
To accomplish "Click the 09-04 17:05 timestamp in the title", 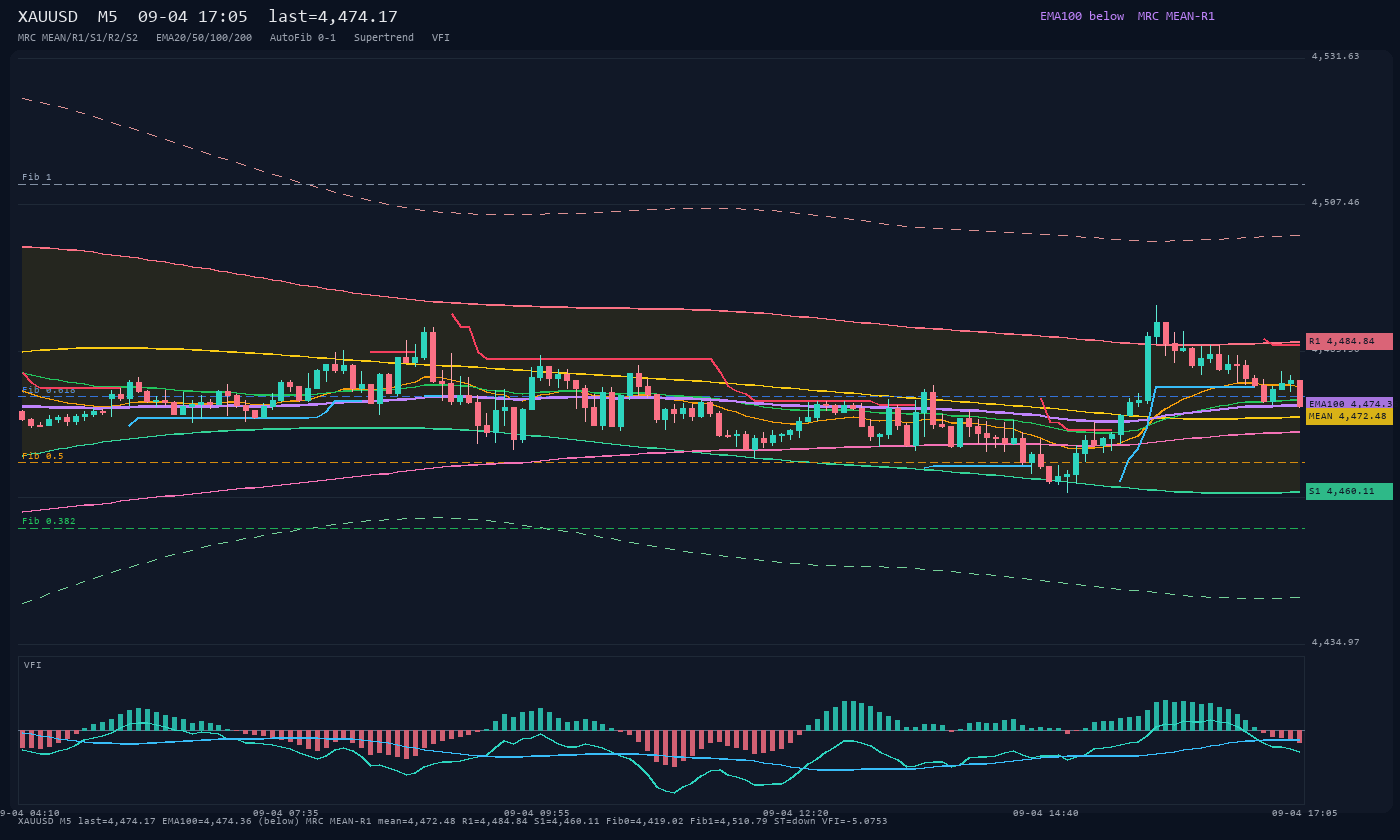I will pyautogui.click(x=193, y=17).
